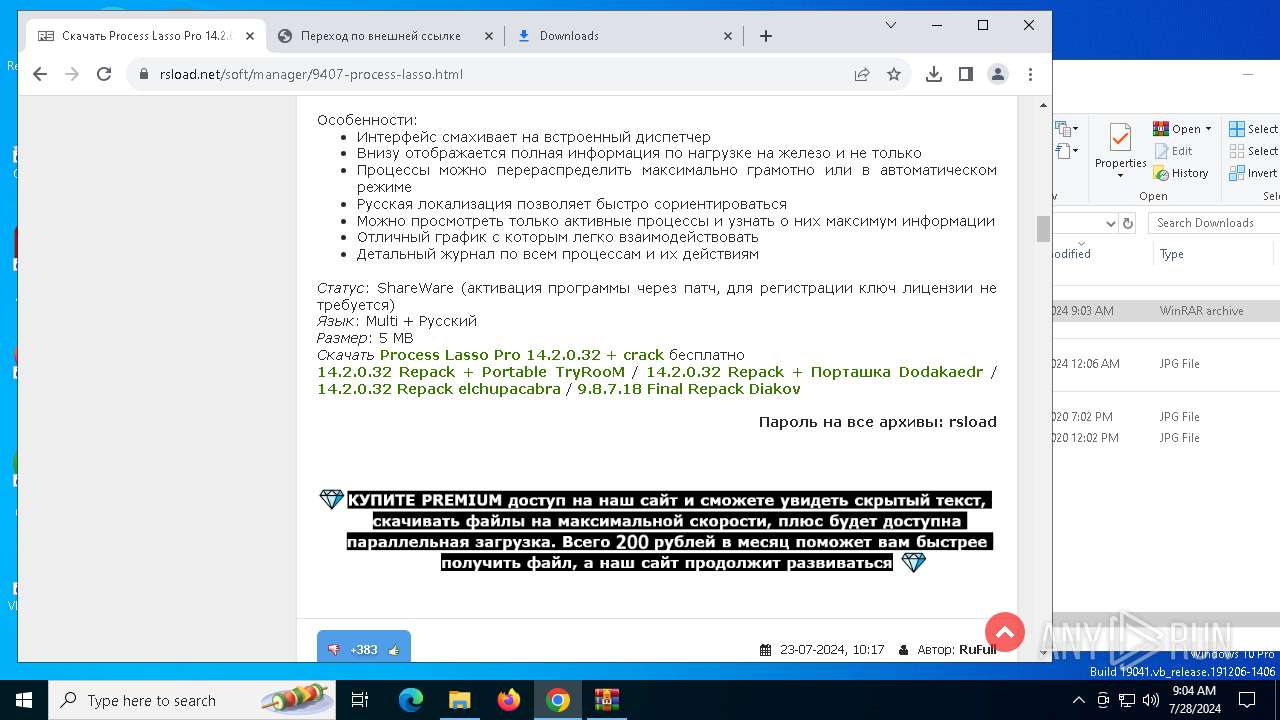Image resolution: width=1280 pixels, height=720 pixels.
Task: View site info lock icon
Action: click(144, 74)
